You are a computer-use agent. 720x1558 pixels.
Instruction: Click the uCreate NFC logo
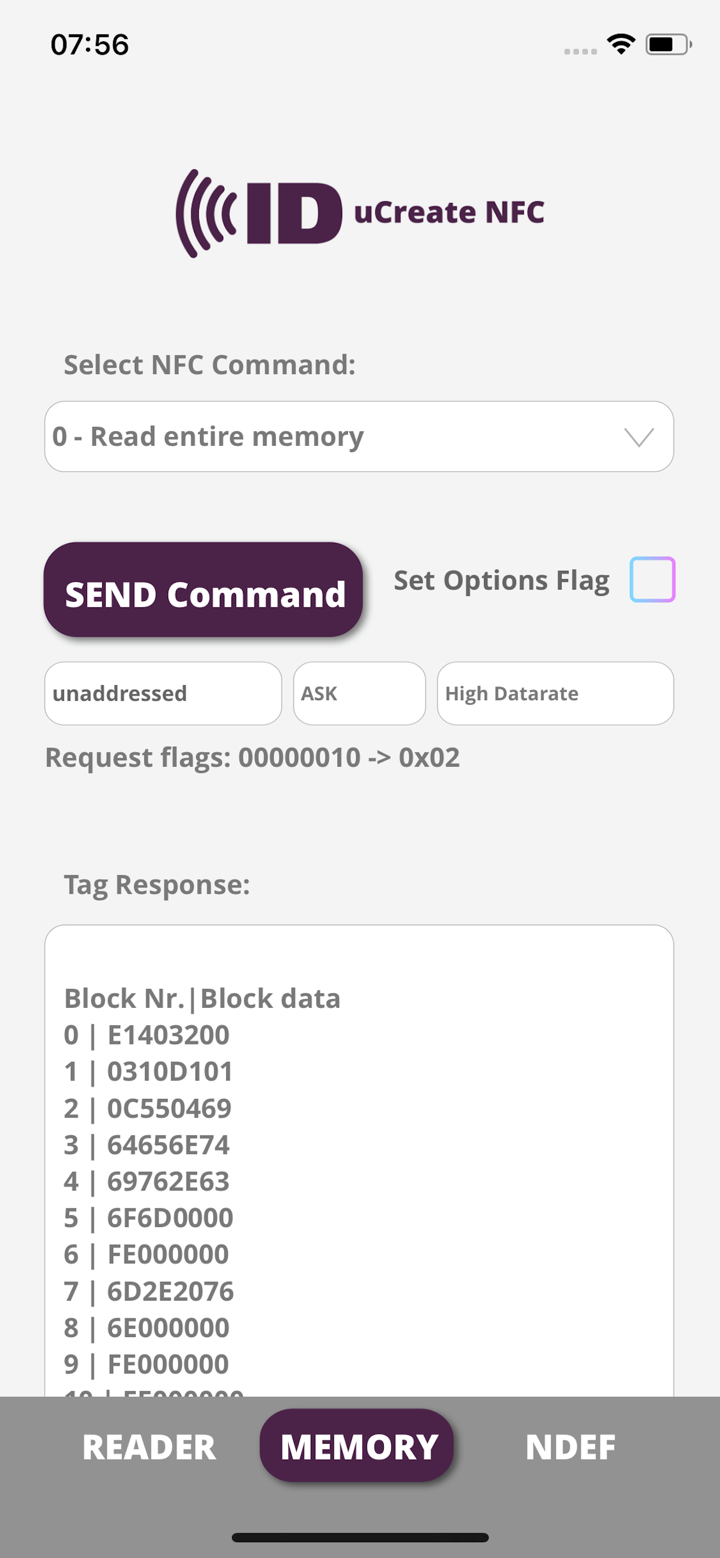point(360,212)
